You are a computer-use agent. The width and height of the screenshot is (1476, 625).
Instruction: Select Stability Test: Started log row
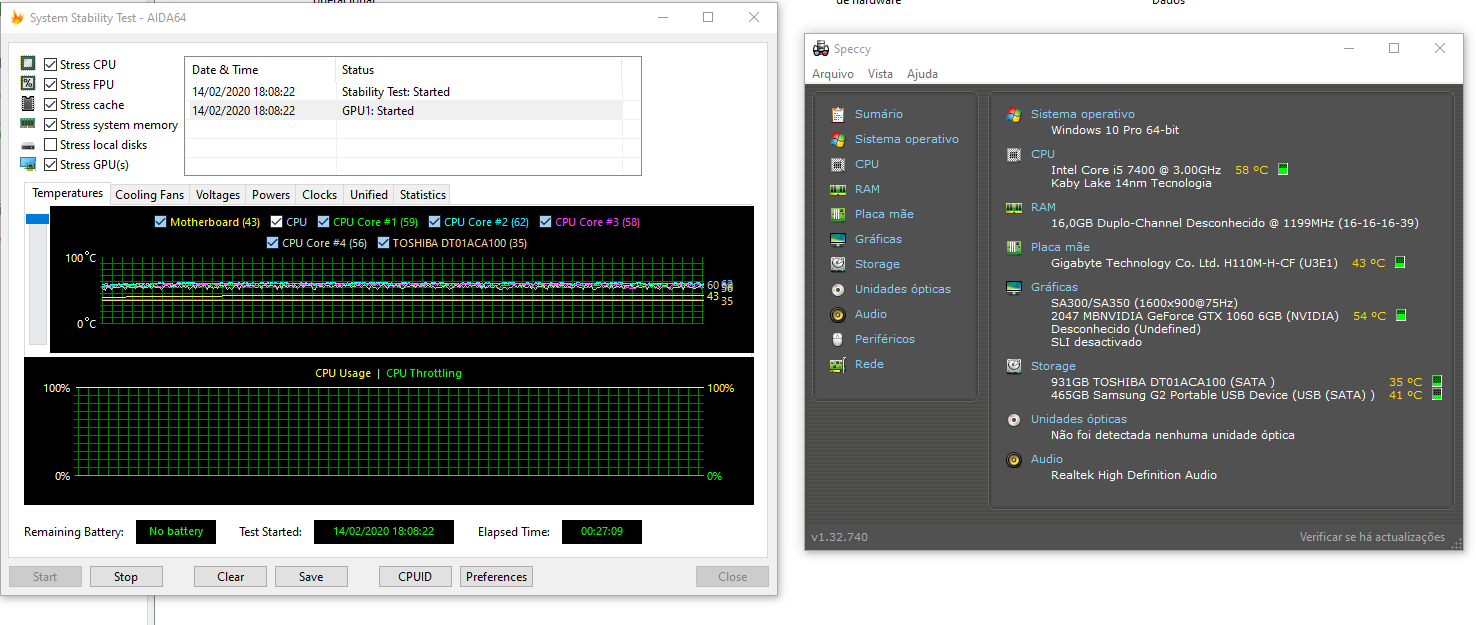pos(404,92)
